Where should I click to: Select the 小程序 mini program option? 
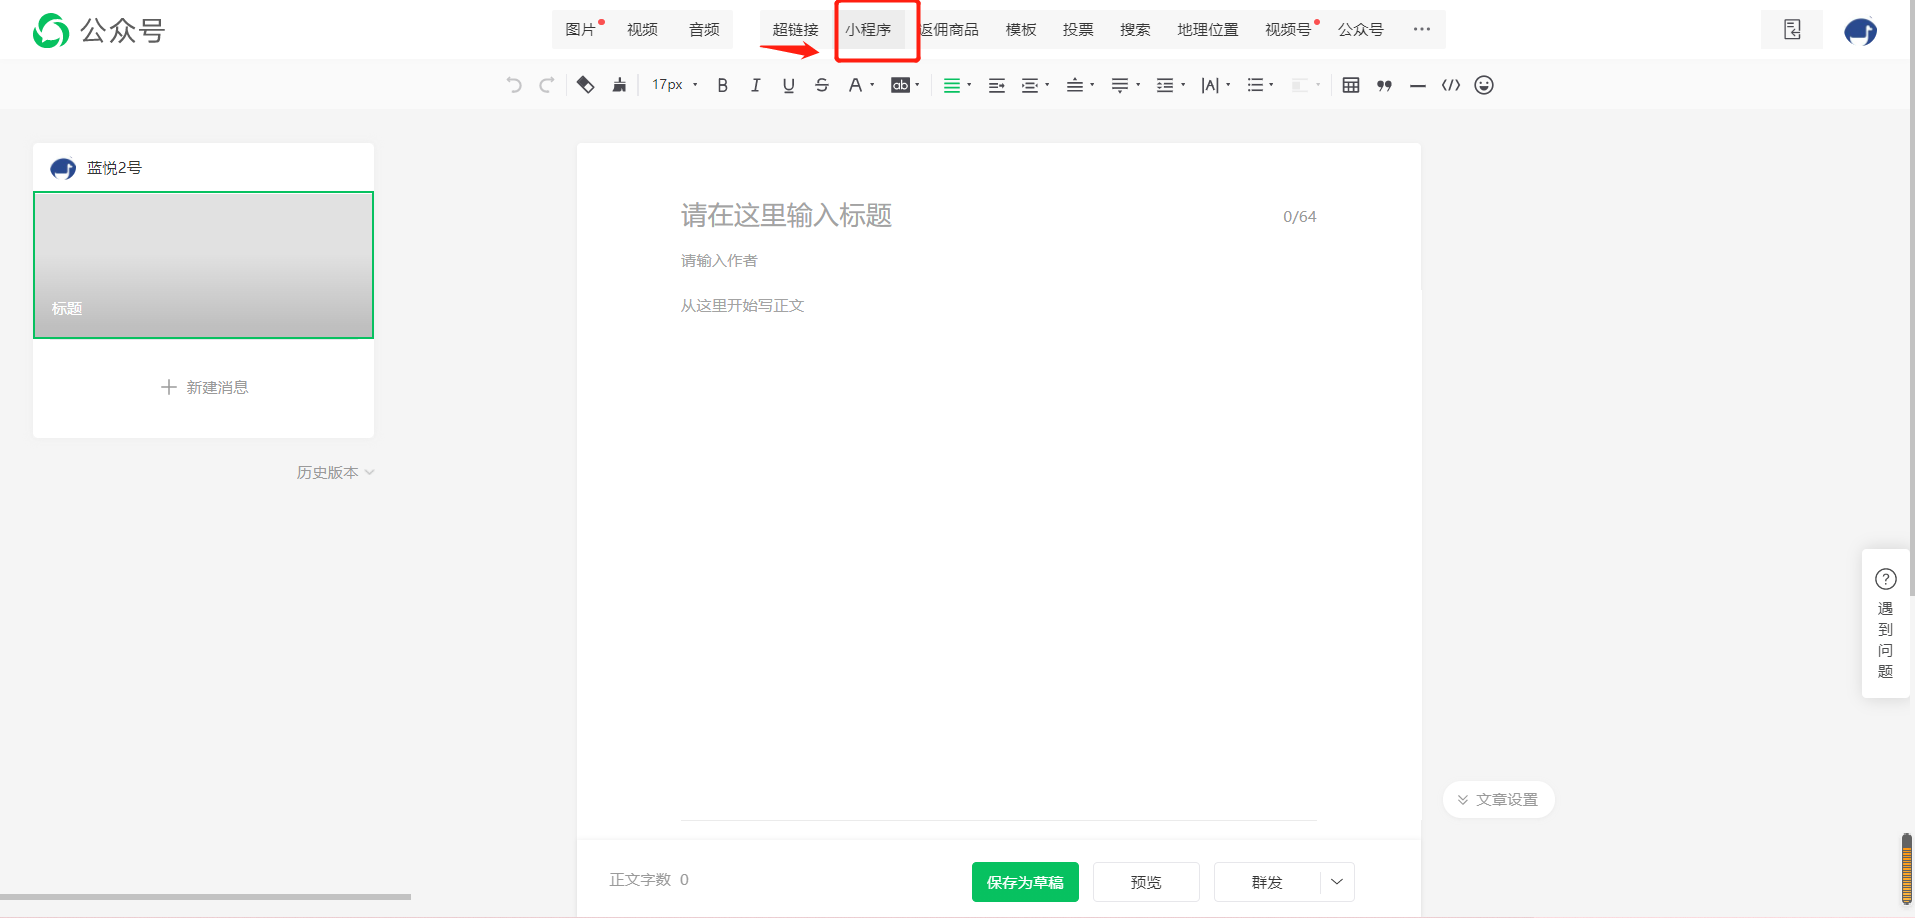pyautogui.click(x=868, y=30)
